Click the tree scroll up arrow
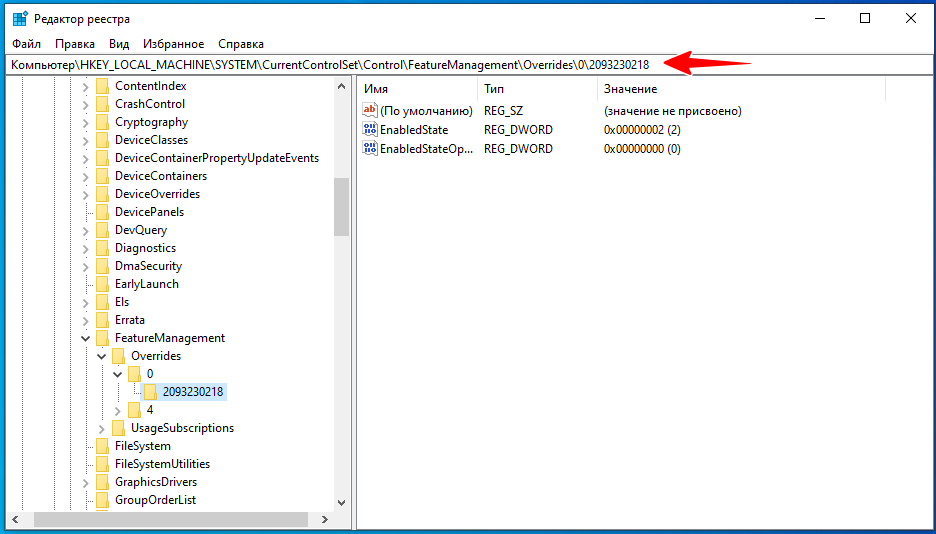 click(x=341, y=87)
